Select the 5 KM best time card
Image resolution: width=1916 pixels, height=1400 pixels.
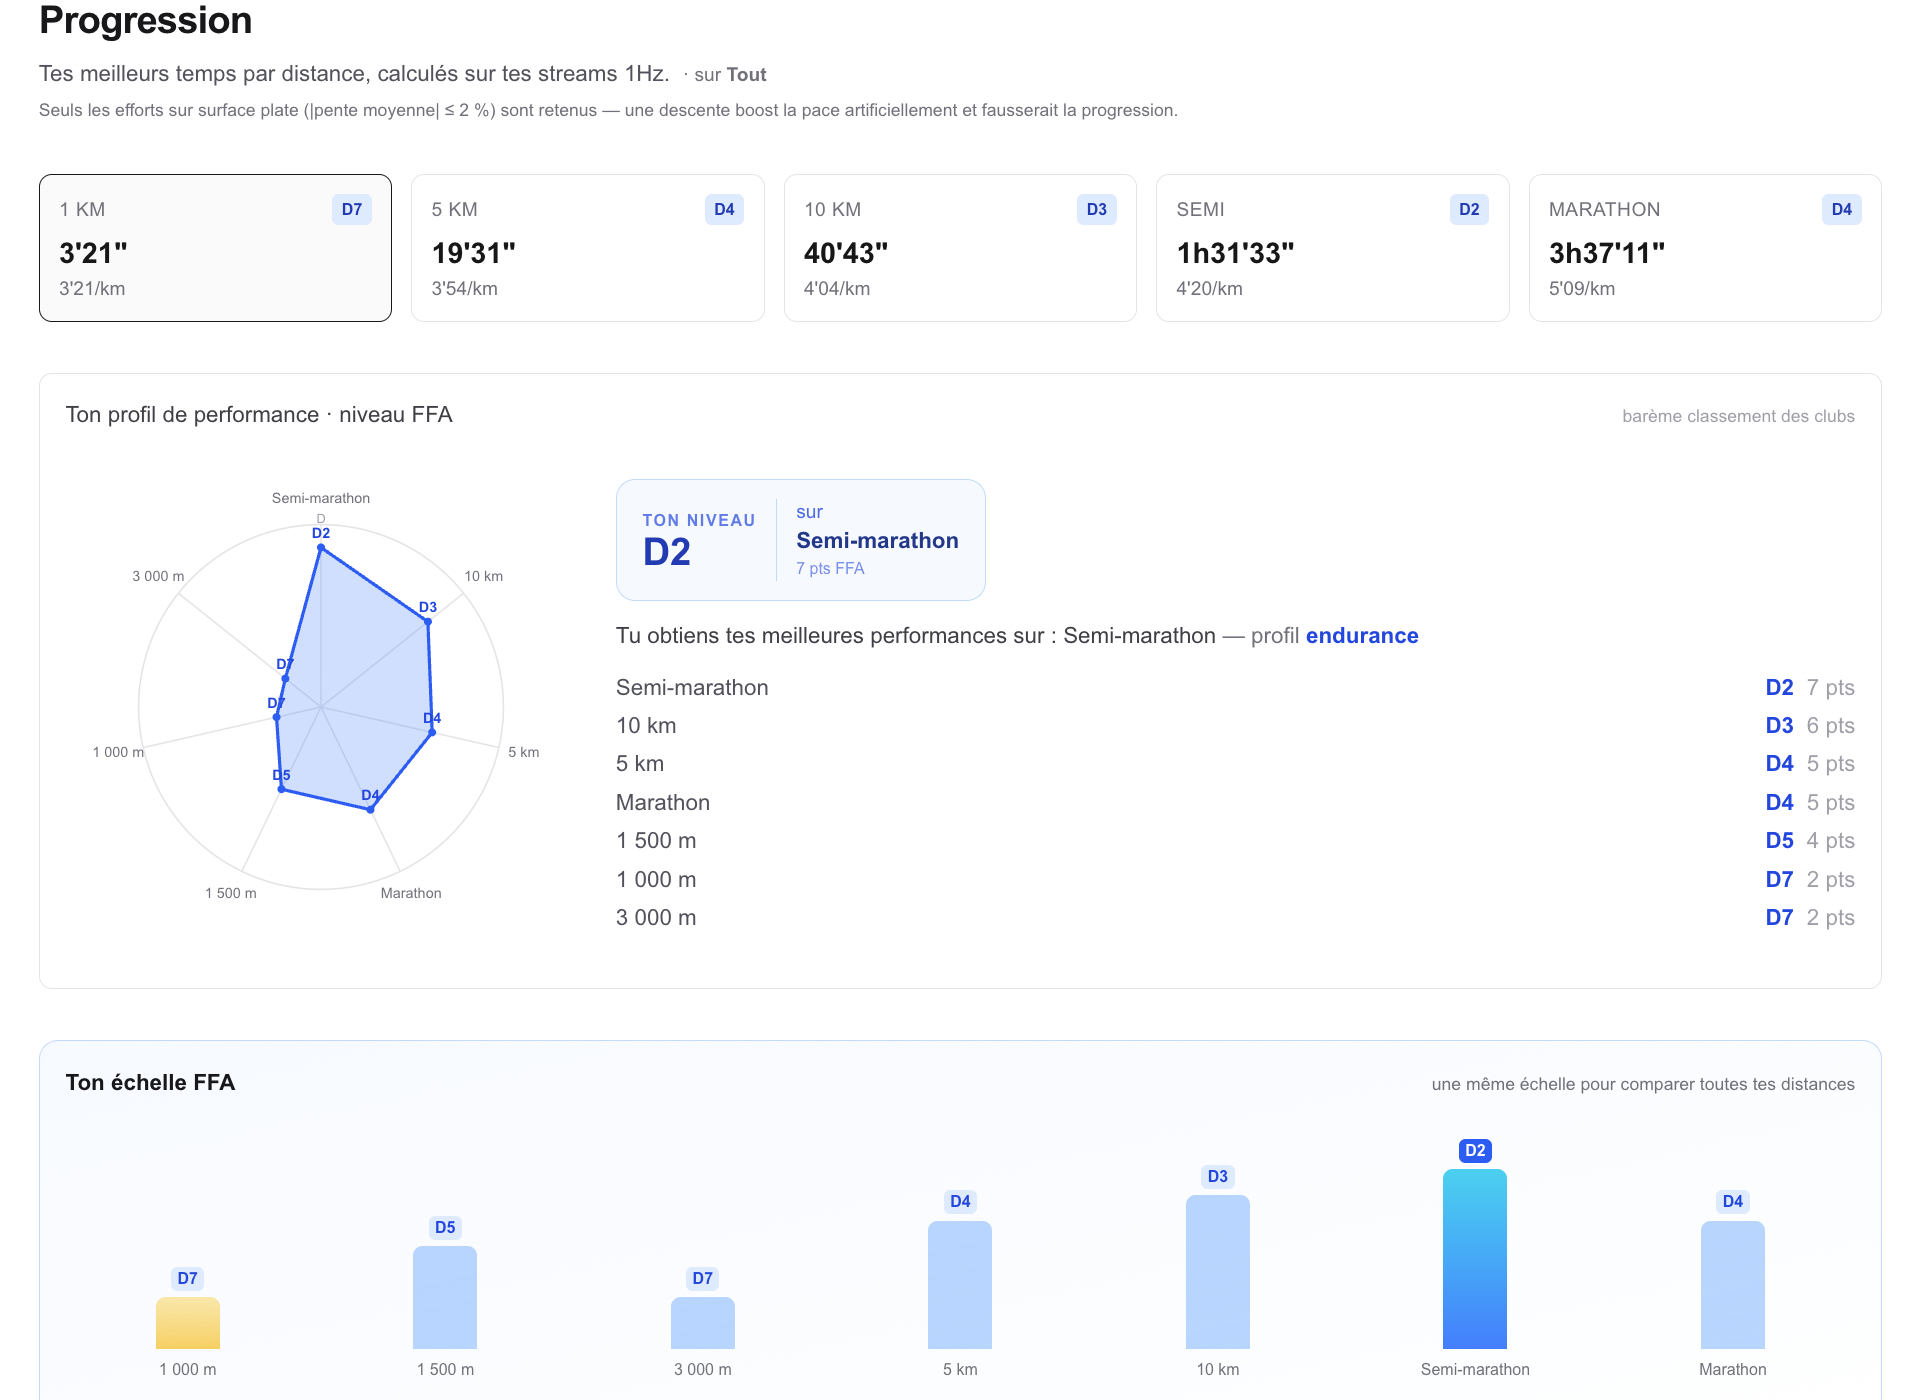(588, 248)
